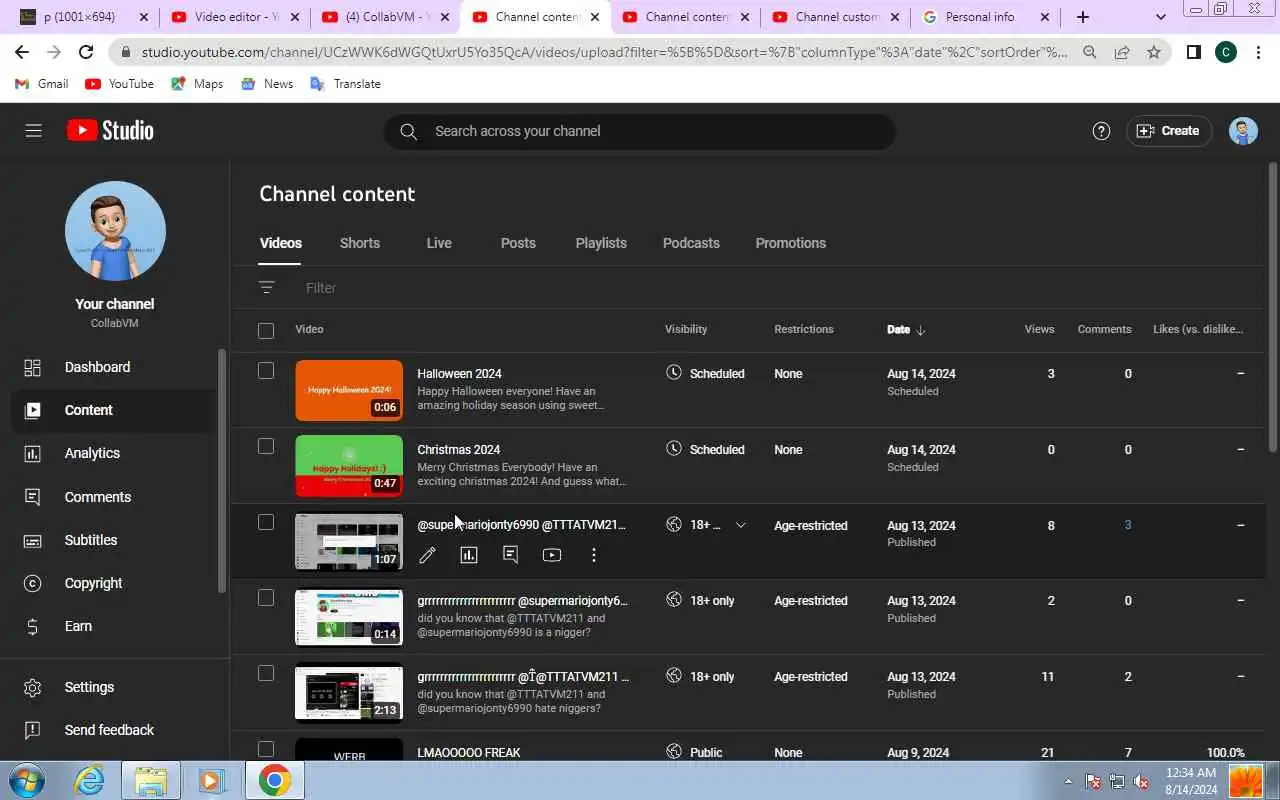Screen dimensions: 1280x800
Task: Check the 0:14 video row checkbox
Action: click(x=266, y=598)
